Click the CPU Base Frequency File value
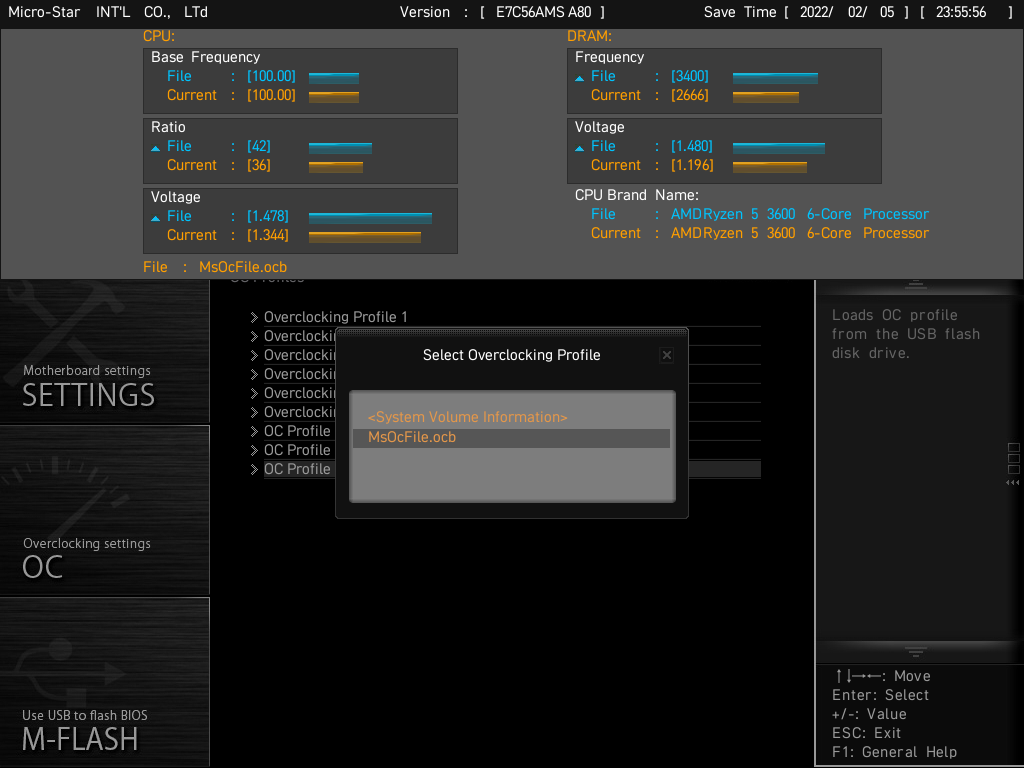 (x=271, y=76)
